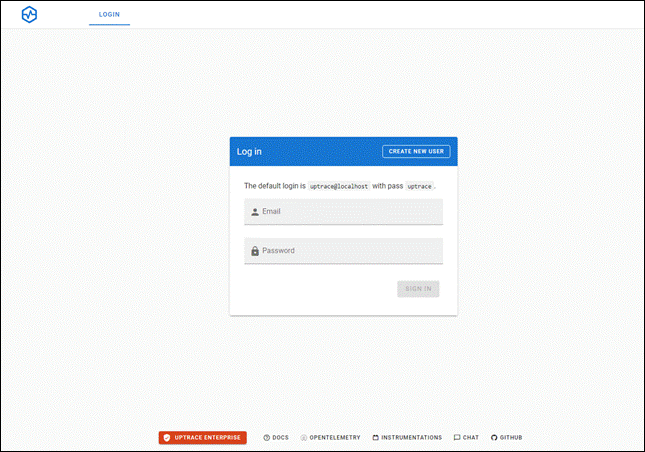The height and width of the screenshot is (452, 645).
Task: Click the CREATE NEW USER button
Action: click(416, 151)
